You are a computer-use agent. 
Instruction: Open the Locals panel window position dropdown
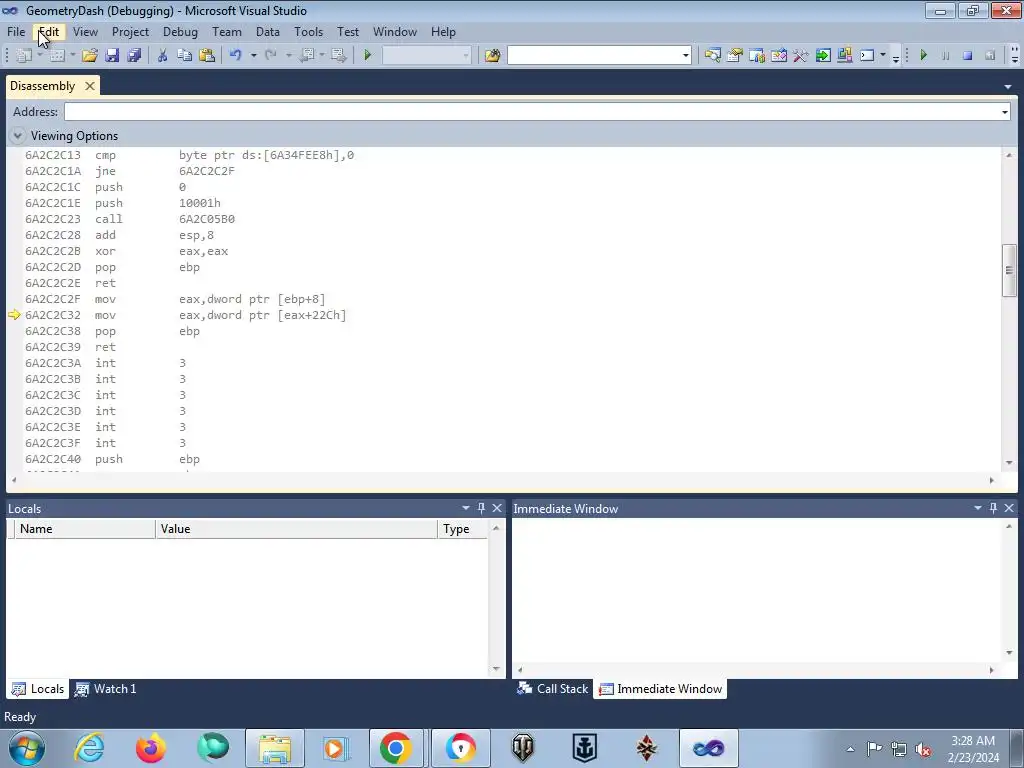click(466, 508)
